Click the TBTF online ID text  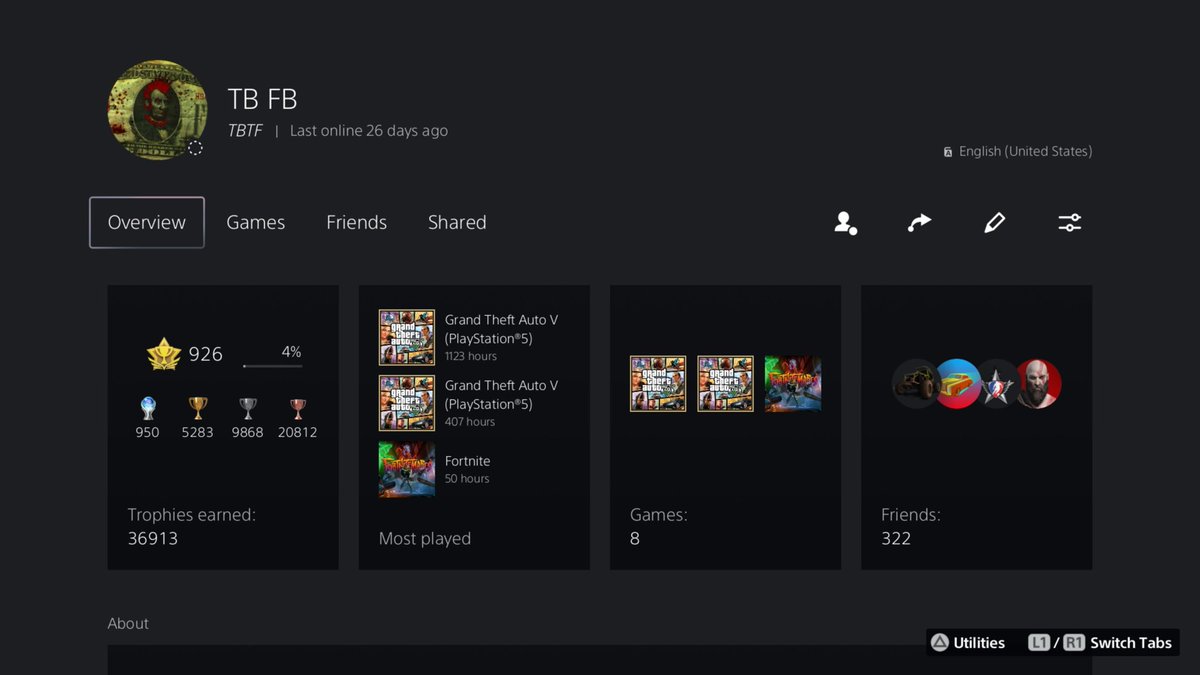pyautogui.click(x=245, y=131)
